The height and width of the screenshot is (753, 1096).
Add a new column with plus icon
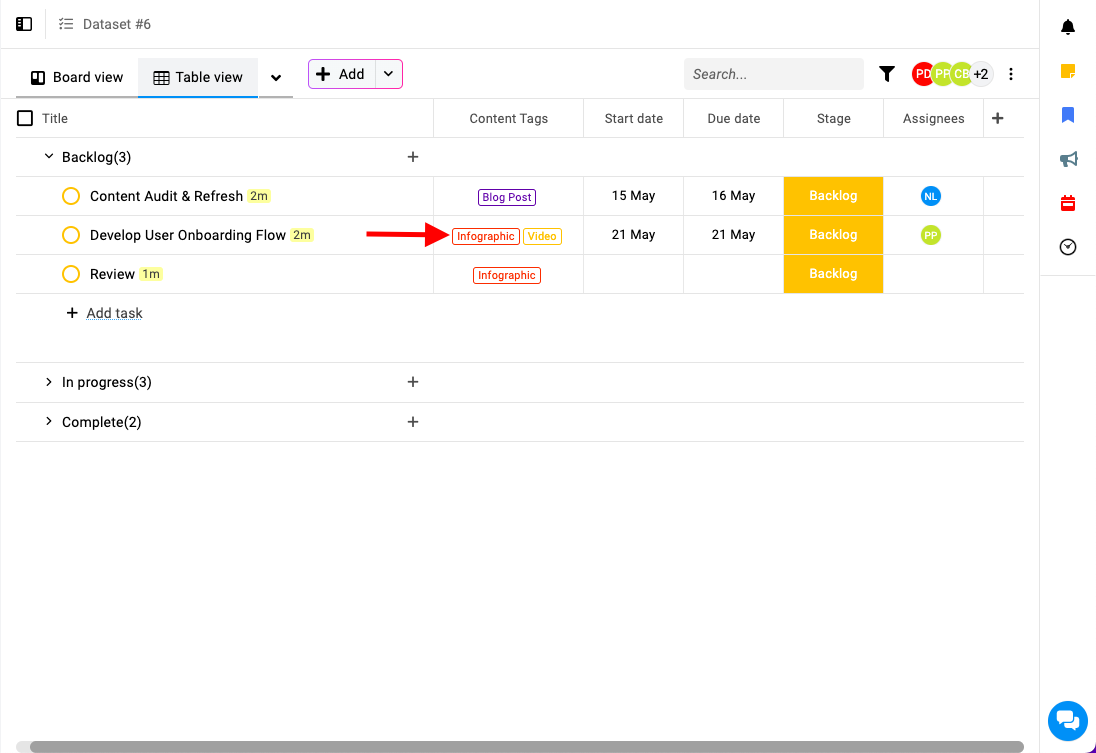tap(997, 118)
